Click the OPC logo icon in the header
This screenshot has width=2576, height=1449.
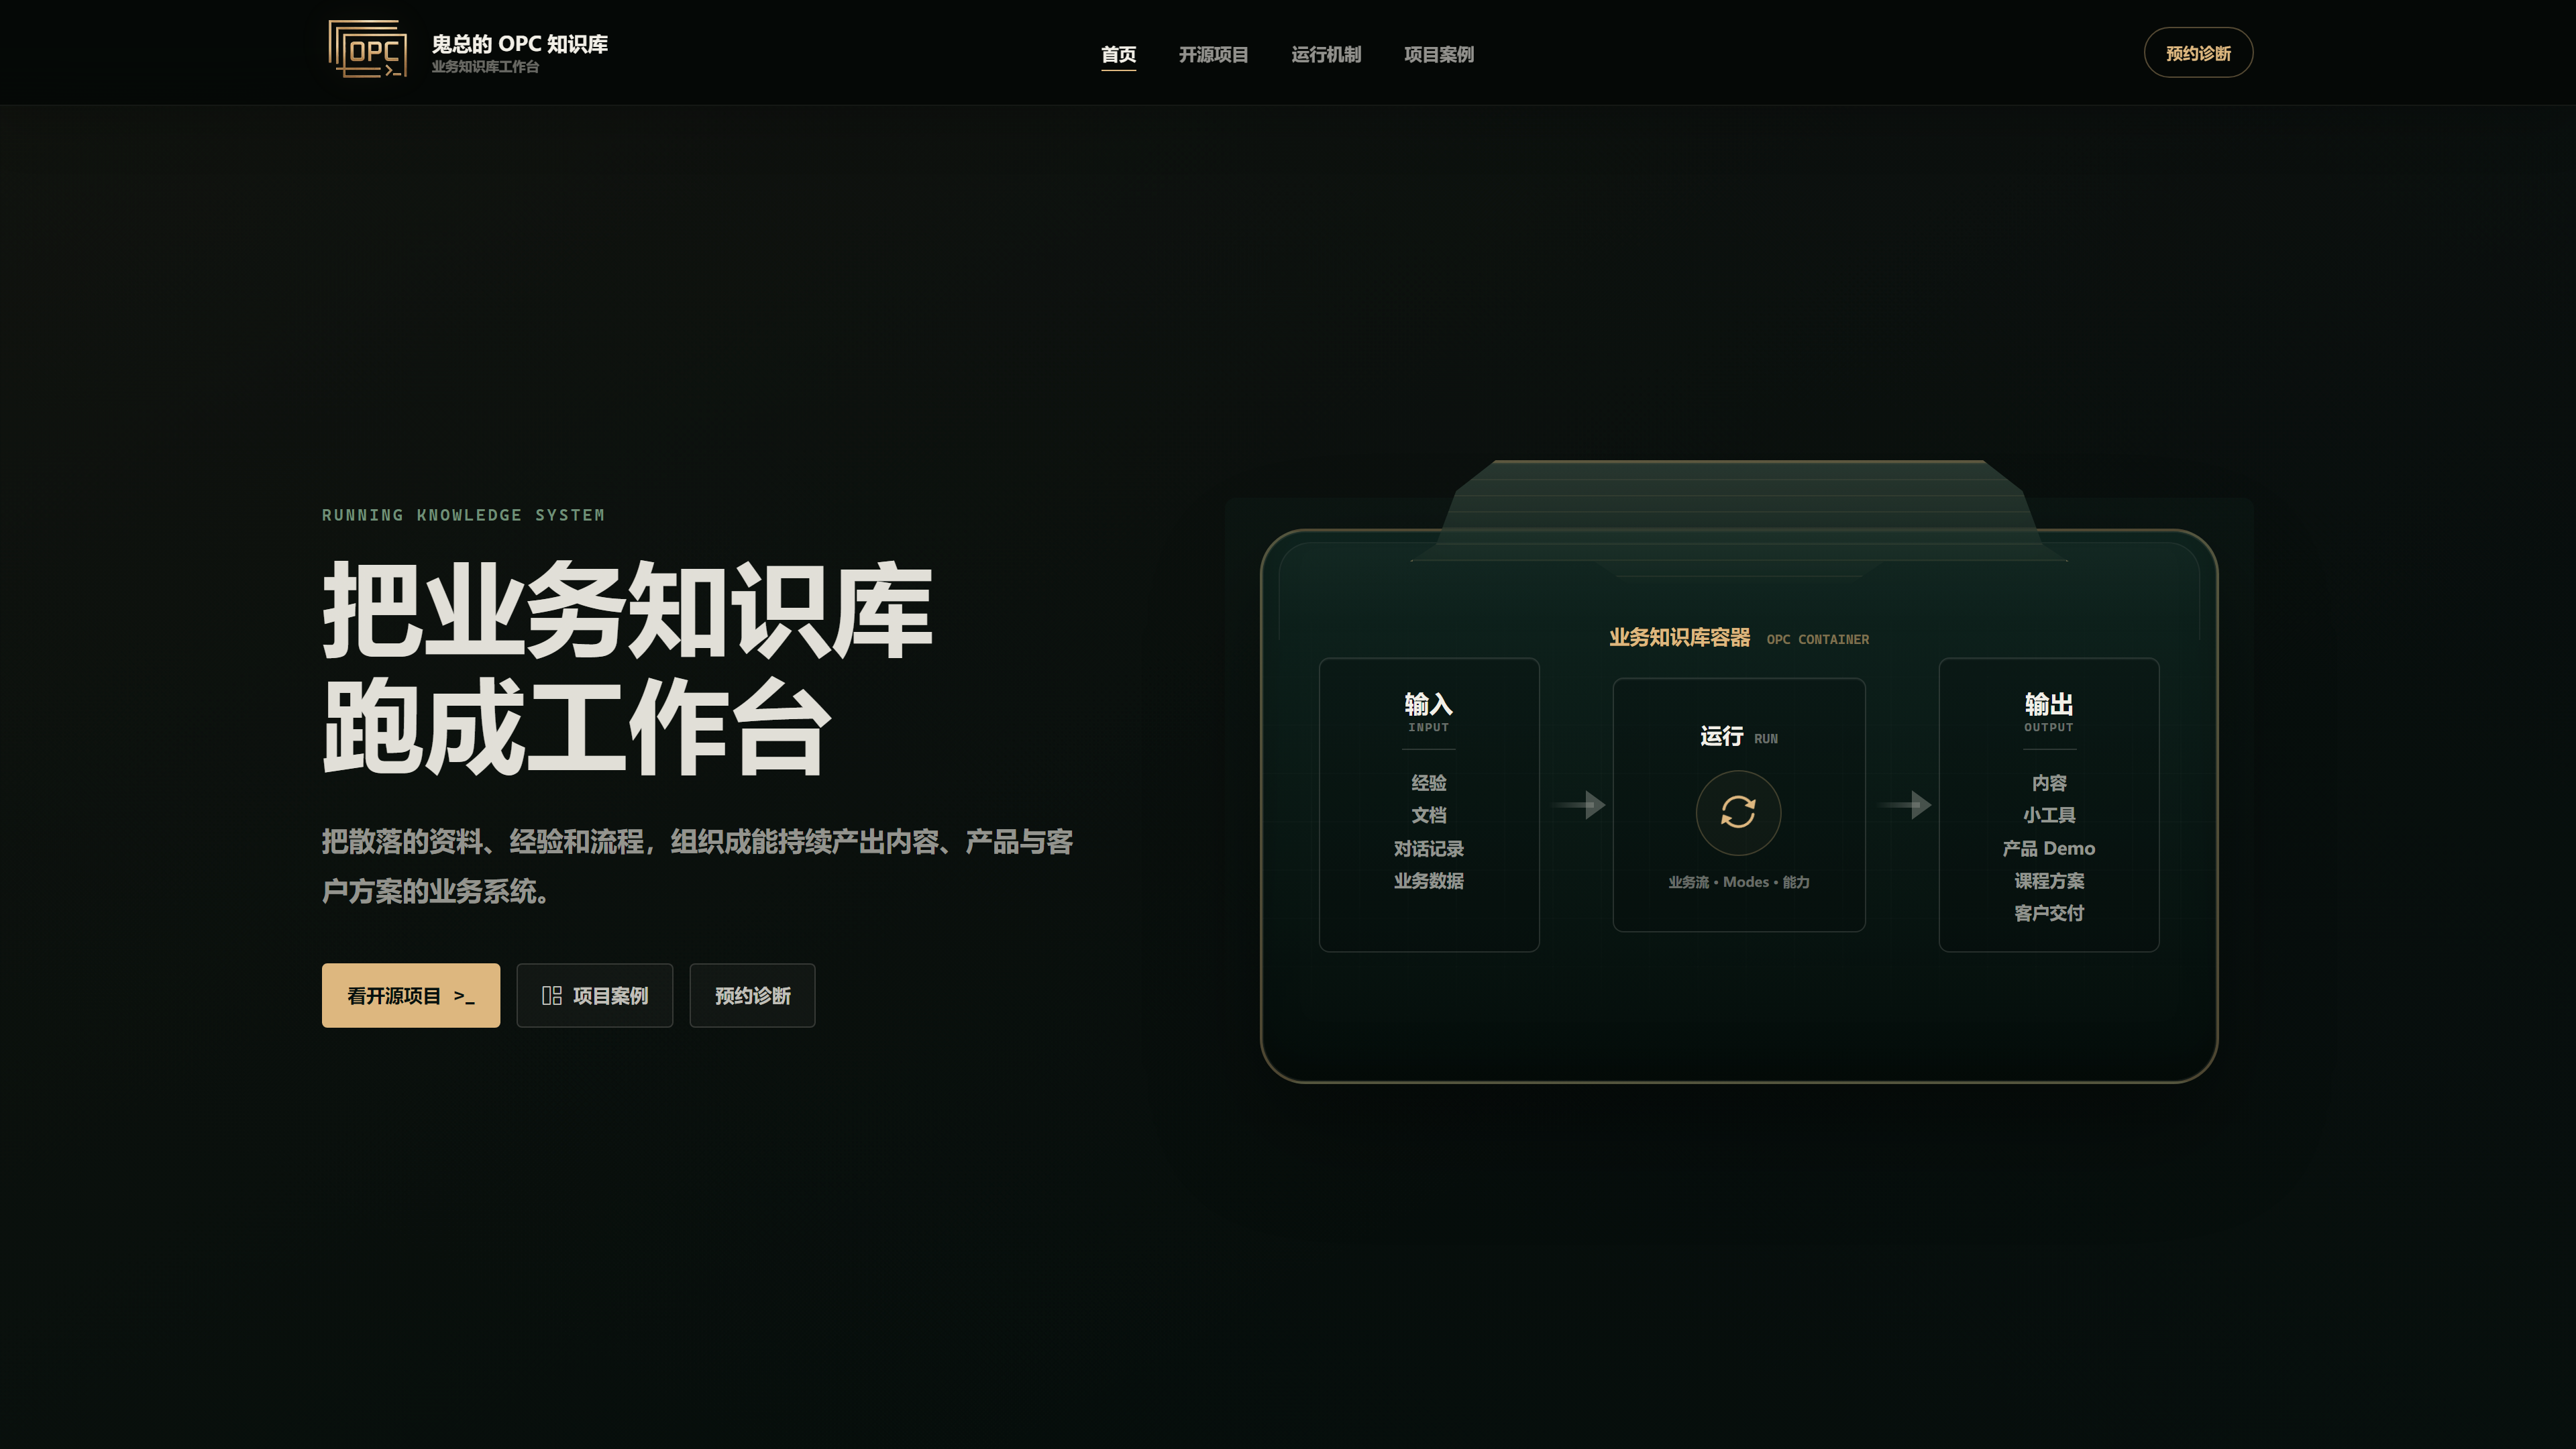pos(367,49)
